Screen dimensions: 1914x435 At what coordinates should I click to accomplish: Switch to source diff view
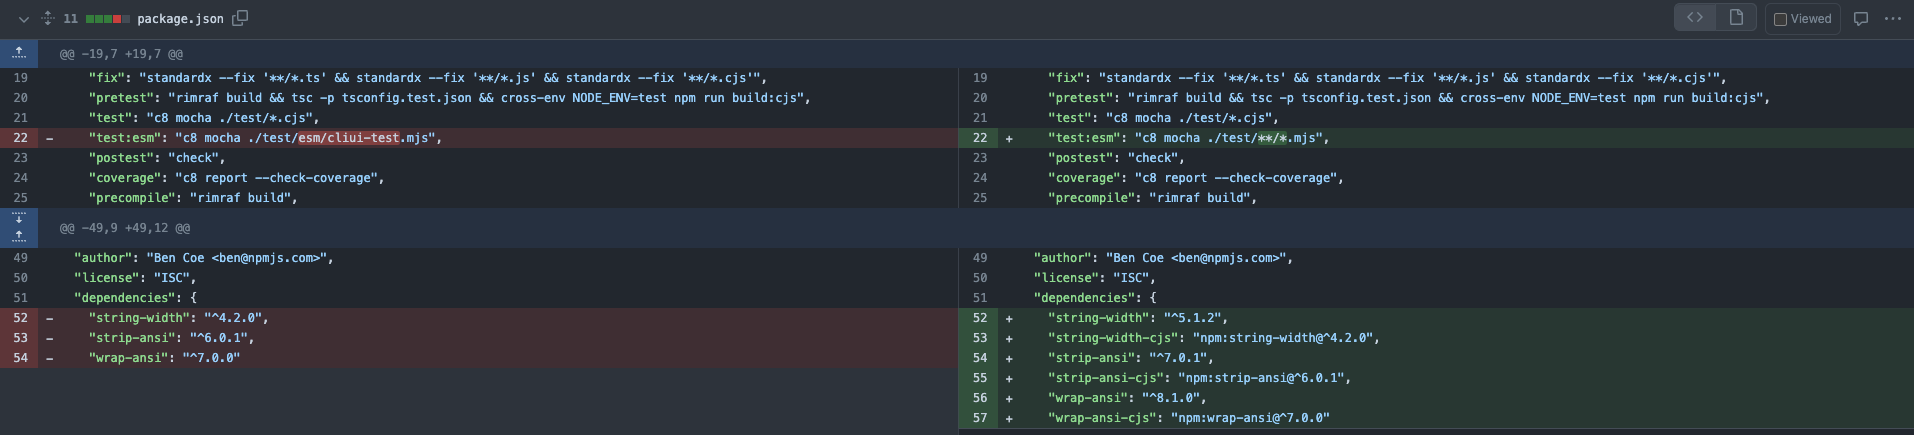pyautogui.click(x=1695, y=18)
